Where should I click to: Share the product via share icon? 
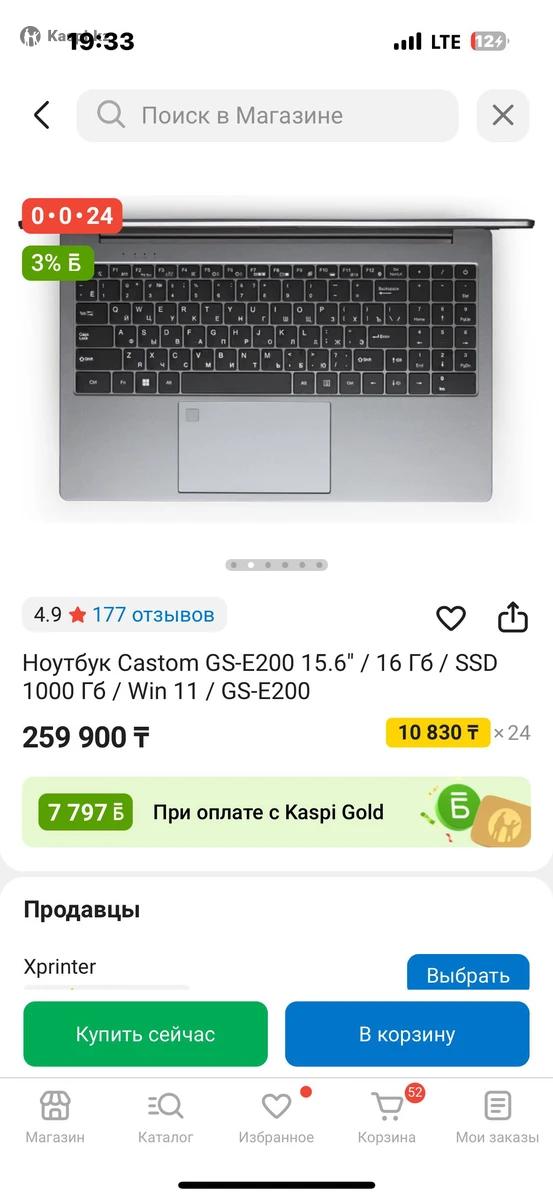click(512, 617)
